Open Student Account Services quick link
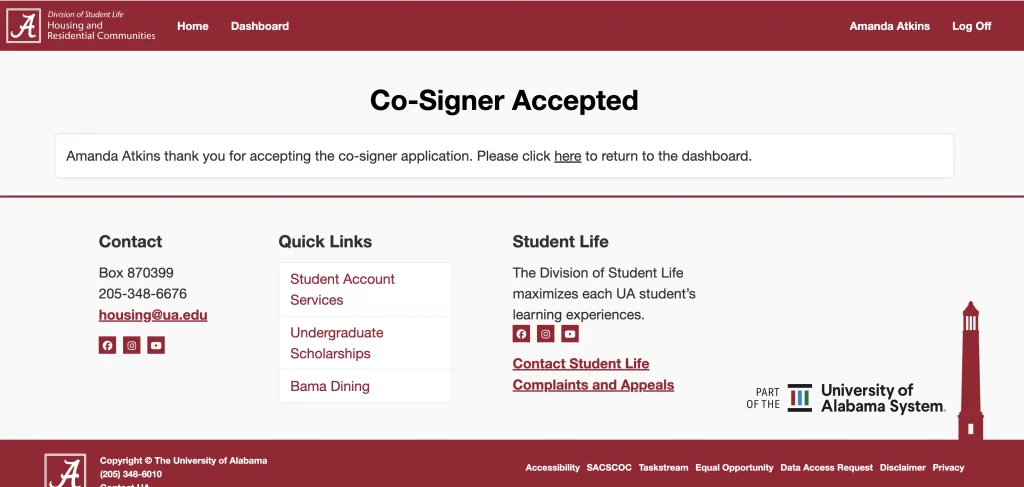 click(343, 289)
